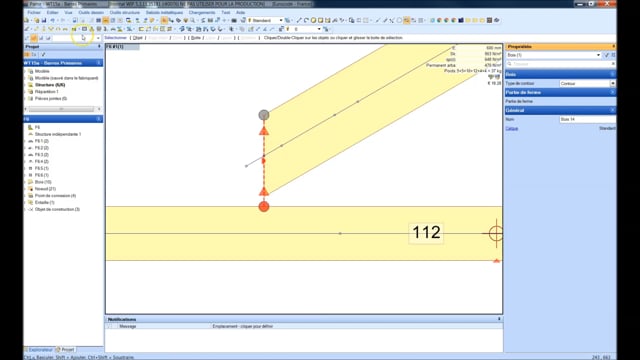The image size is (640, 360).
Task: Expand the Bois (10) tree node
Action: coord(25,182)
